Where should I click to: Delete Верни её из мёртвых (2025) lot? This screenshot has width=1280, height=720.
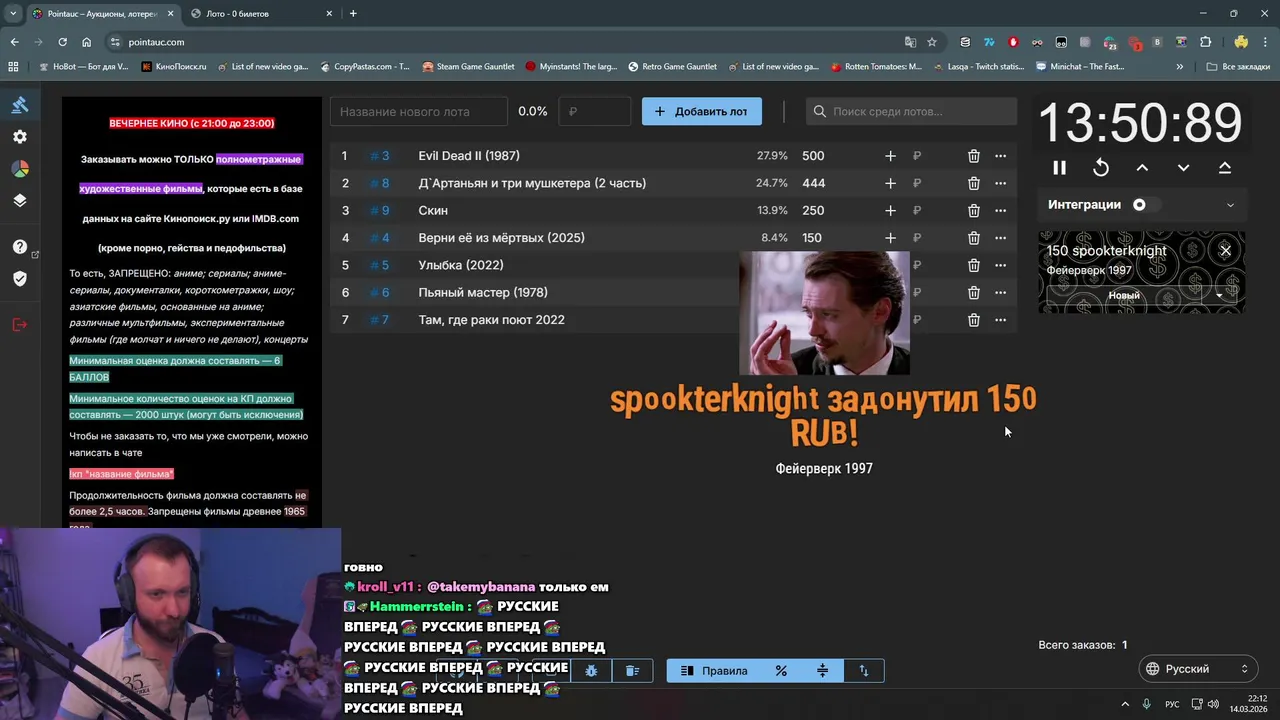(x=973, y=238)
